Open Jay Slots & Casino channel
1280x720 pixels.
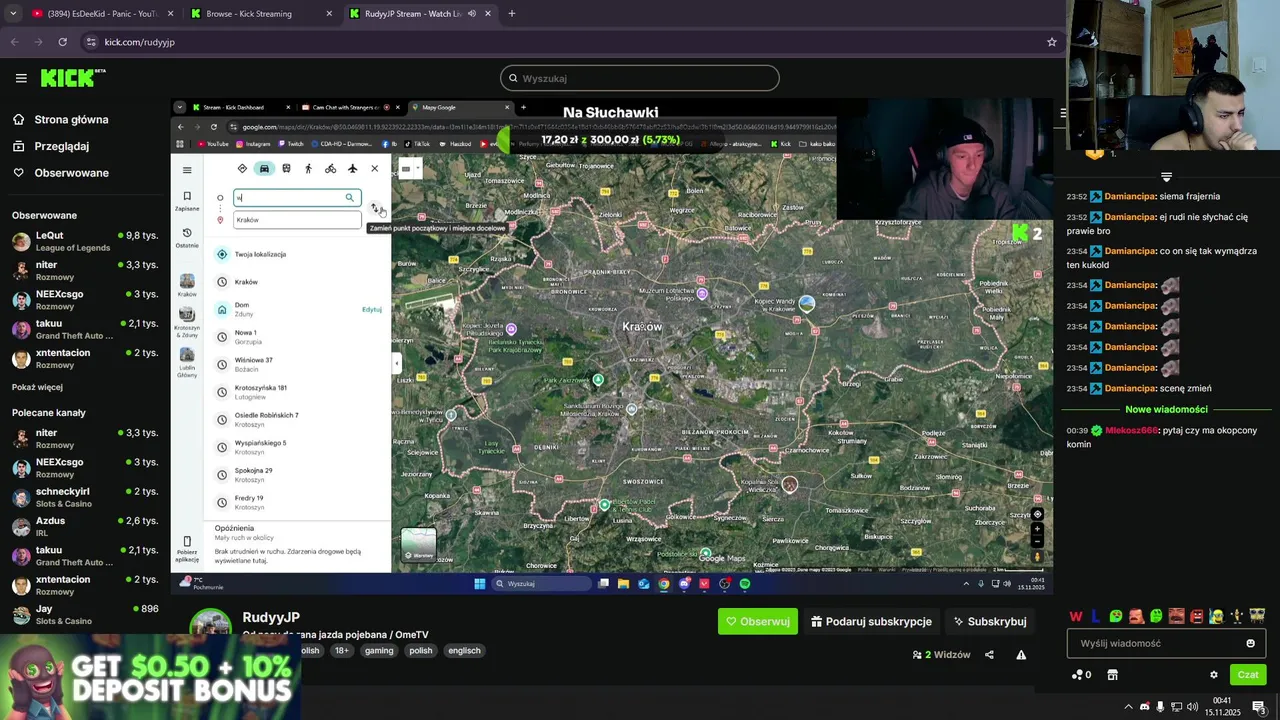pyautogui.click(x=85, y=614)
